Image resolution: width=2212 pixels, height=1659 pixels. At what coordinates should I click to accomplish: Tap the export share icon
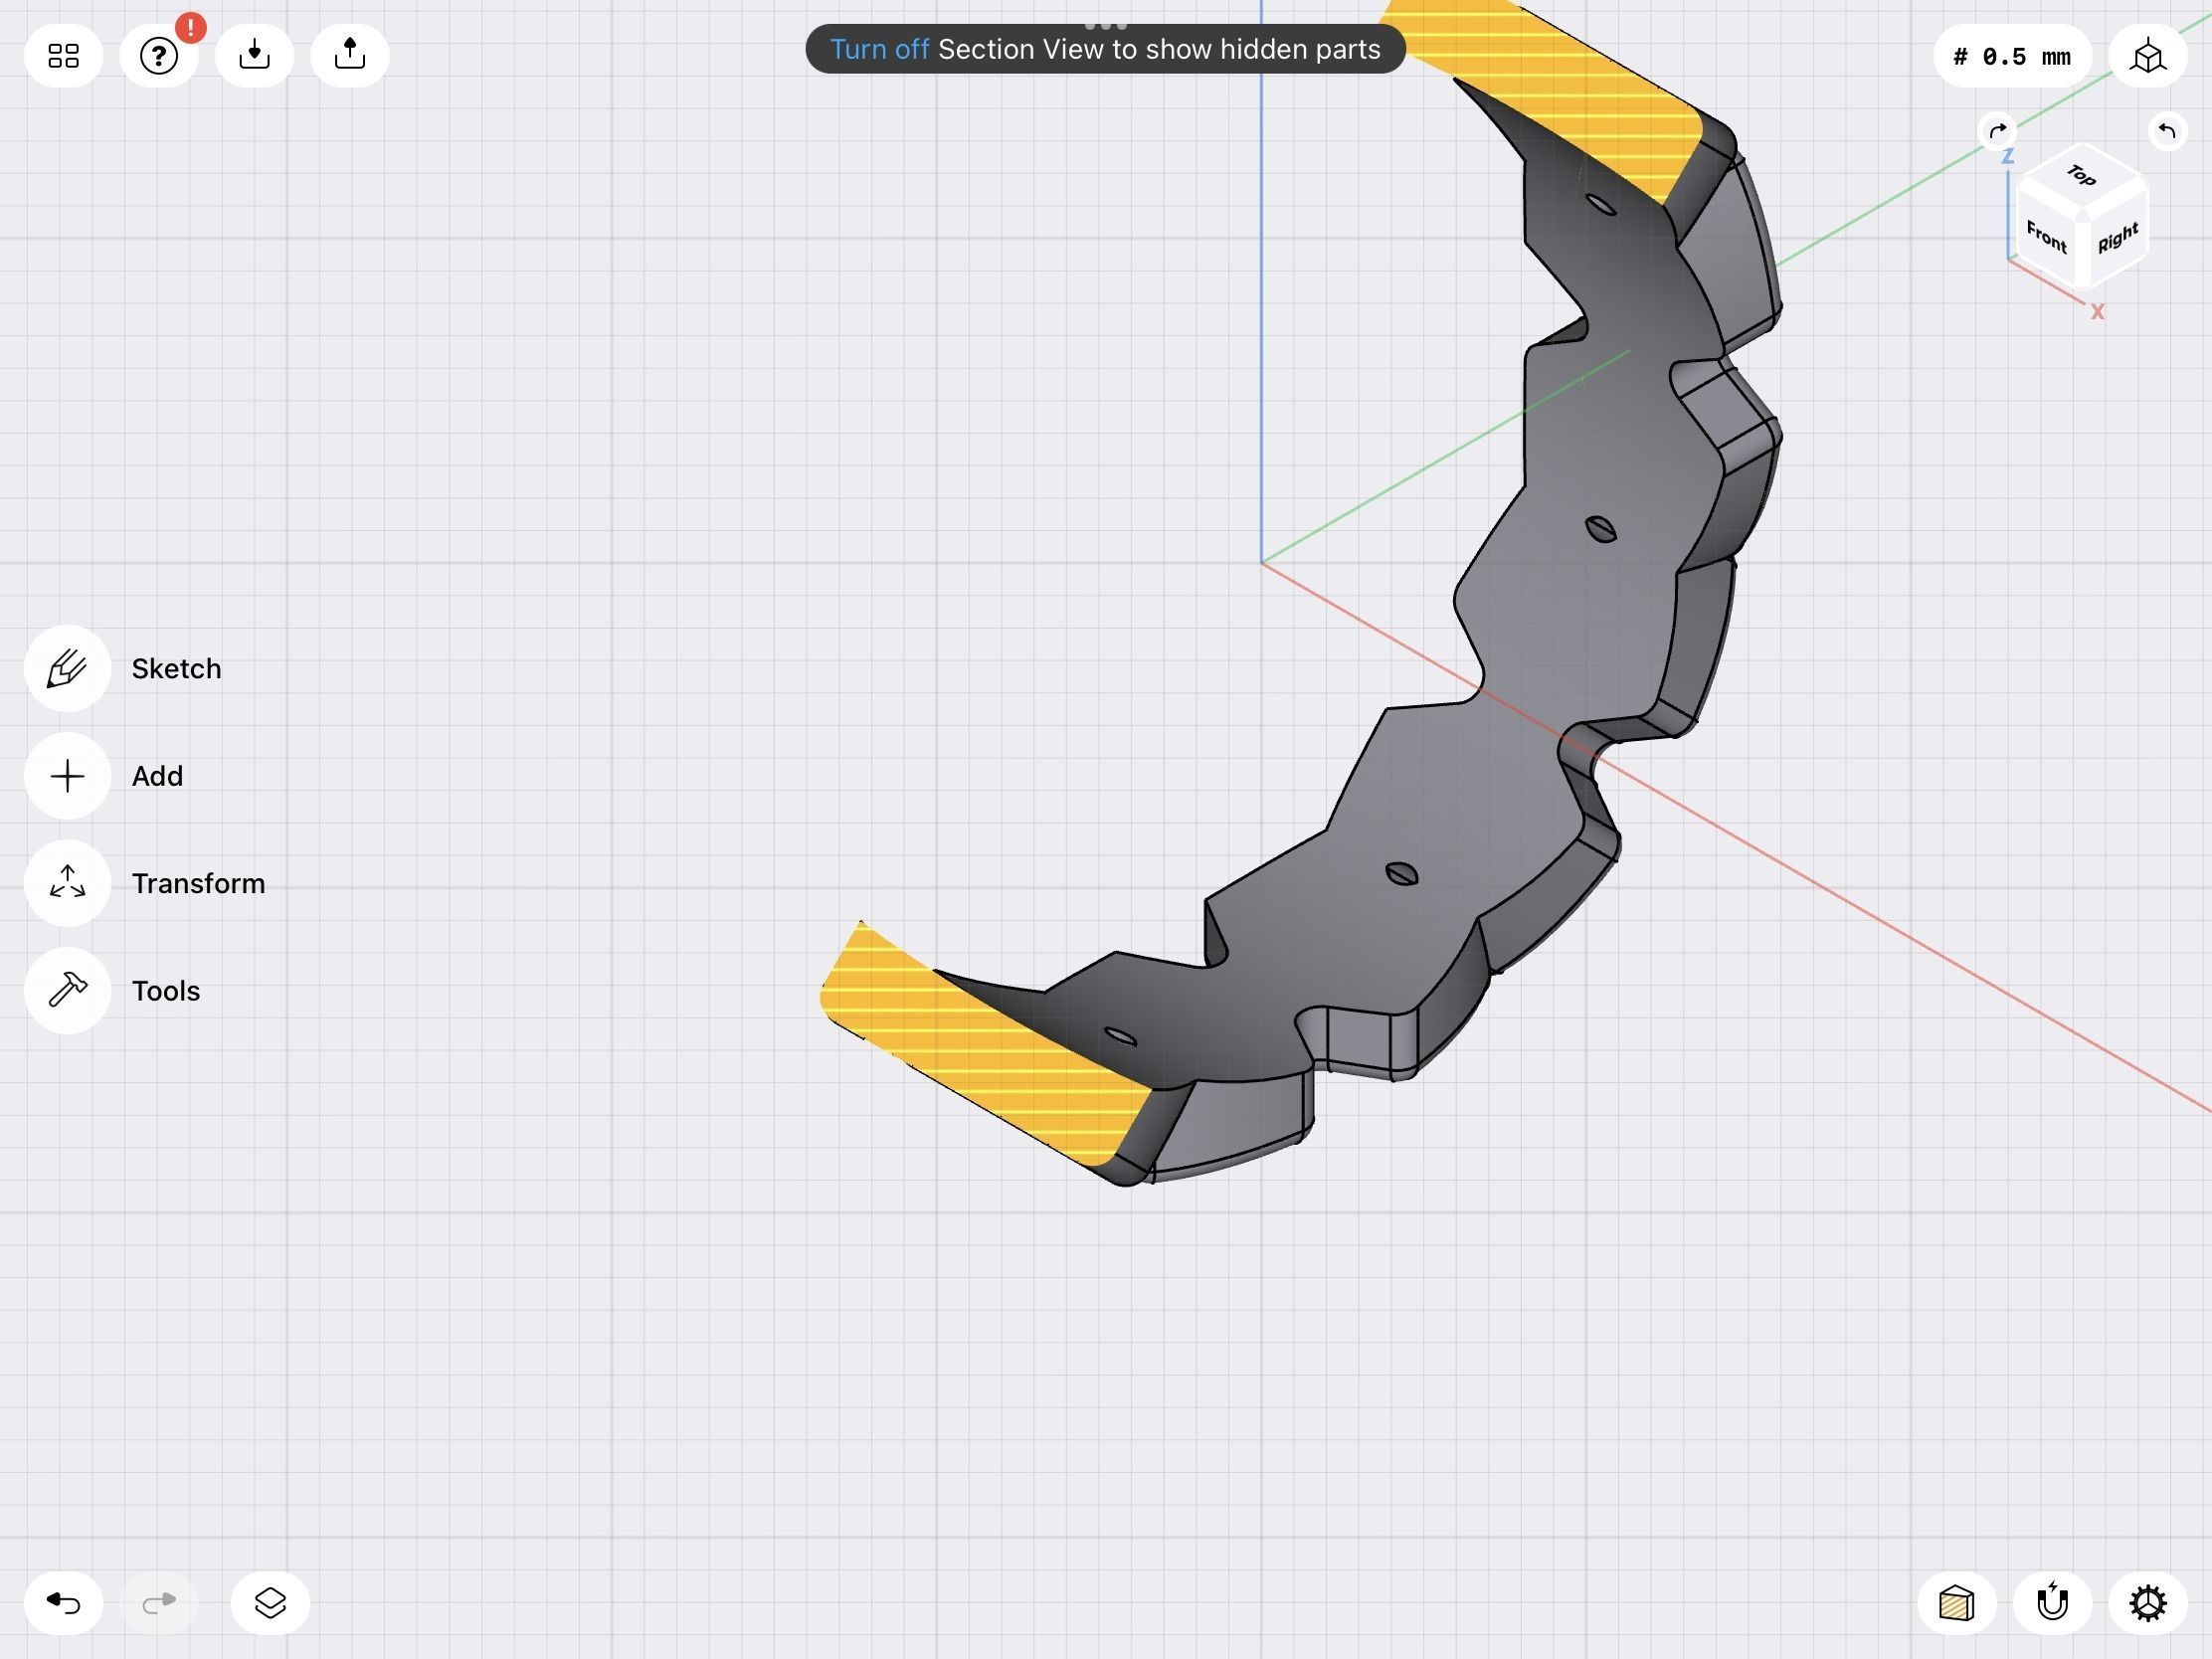(x=349, y=55)
